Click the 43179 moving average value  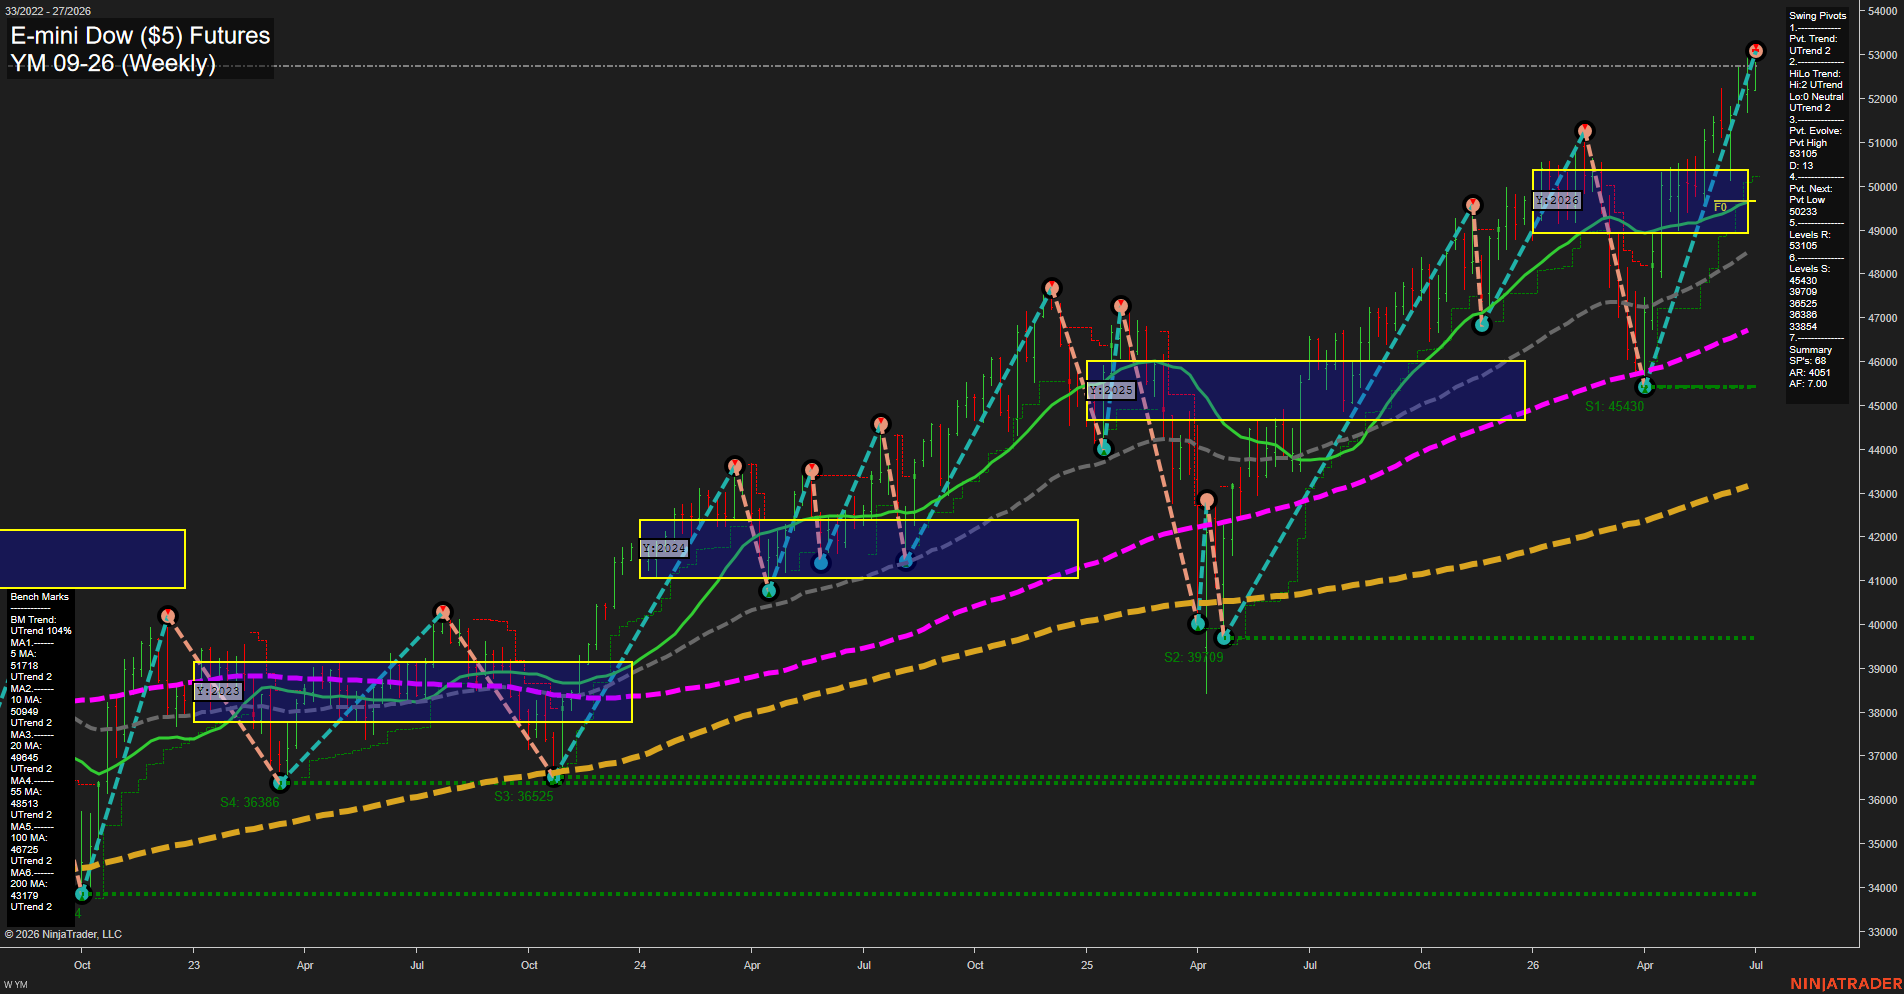point(24,896)
